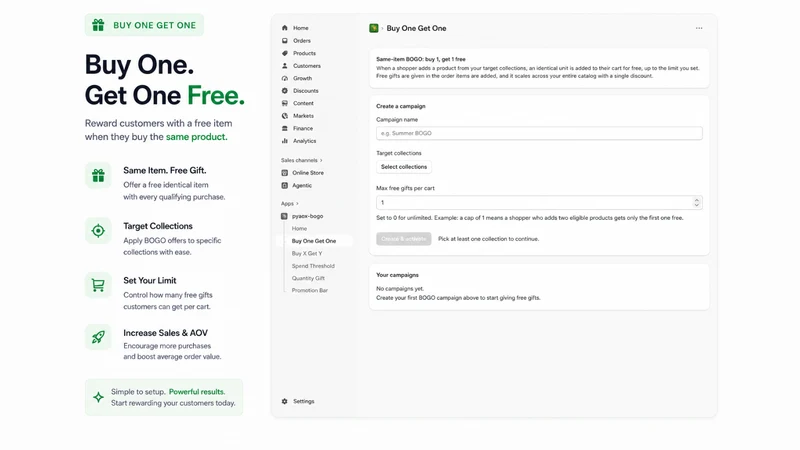Click the Discounts badge icon
This screenshot has width=800, height=450.
285,91
